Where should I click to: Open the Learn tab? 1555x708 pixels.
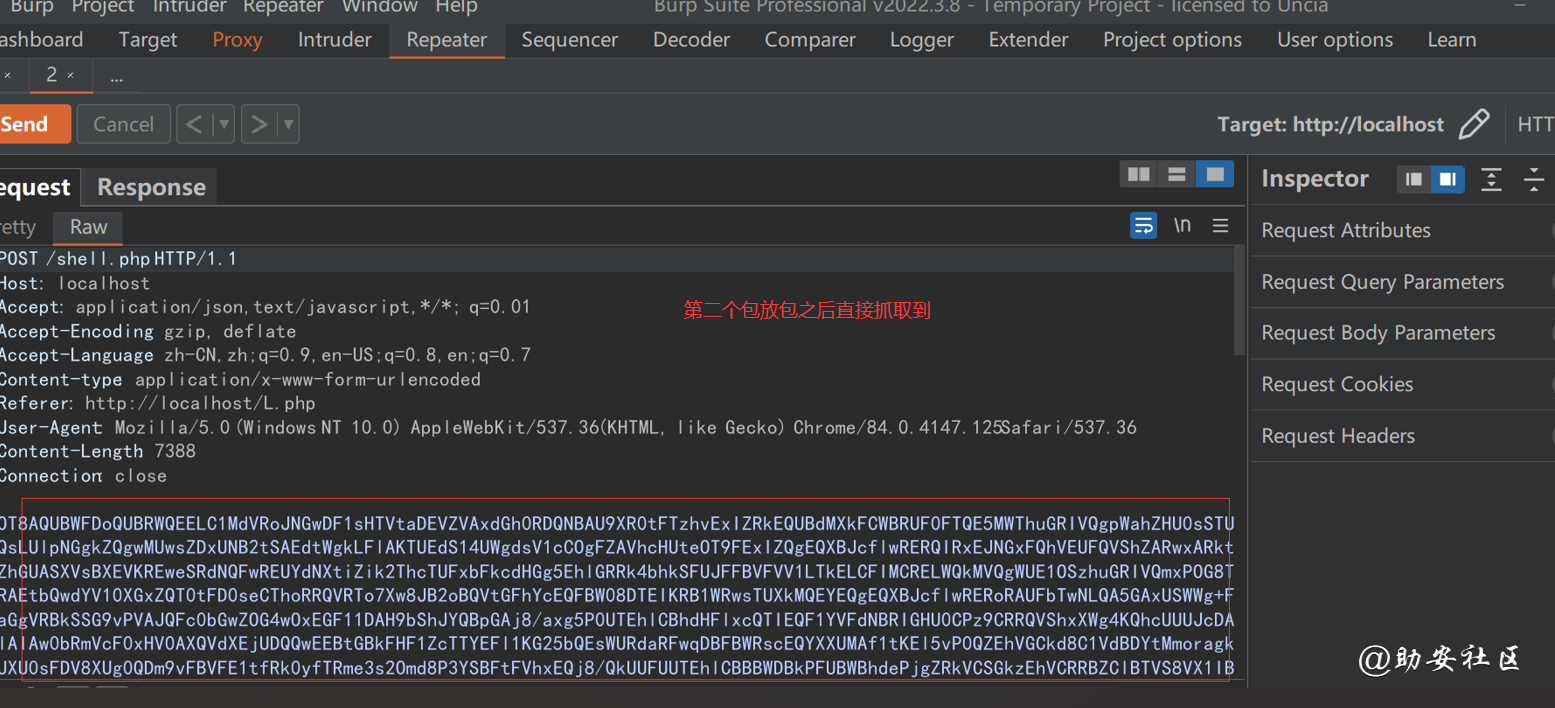click(1451, 40)
